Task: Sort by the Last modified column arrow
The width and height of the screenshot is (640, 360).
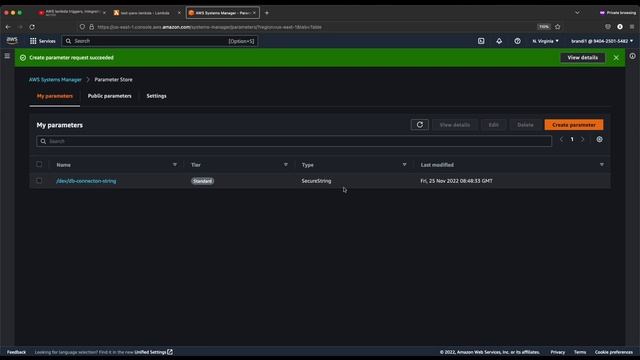Action: point(602,164)
